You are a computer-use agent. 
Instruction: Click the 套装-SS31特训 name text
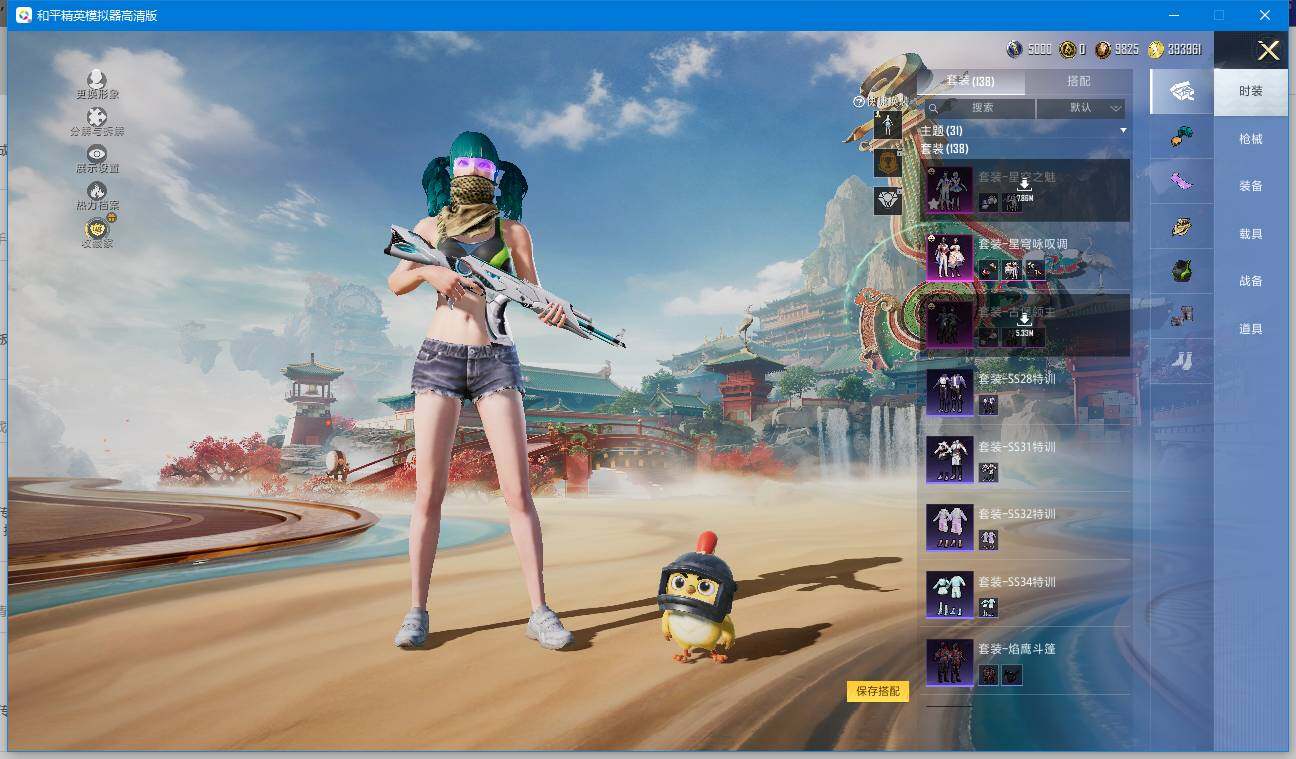(x=1016, y=447)
